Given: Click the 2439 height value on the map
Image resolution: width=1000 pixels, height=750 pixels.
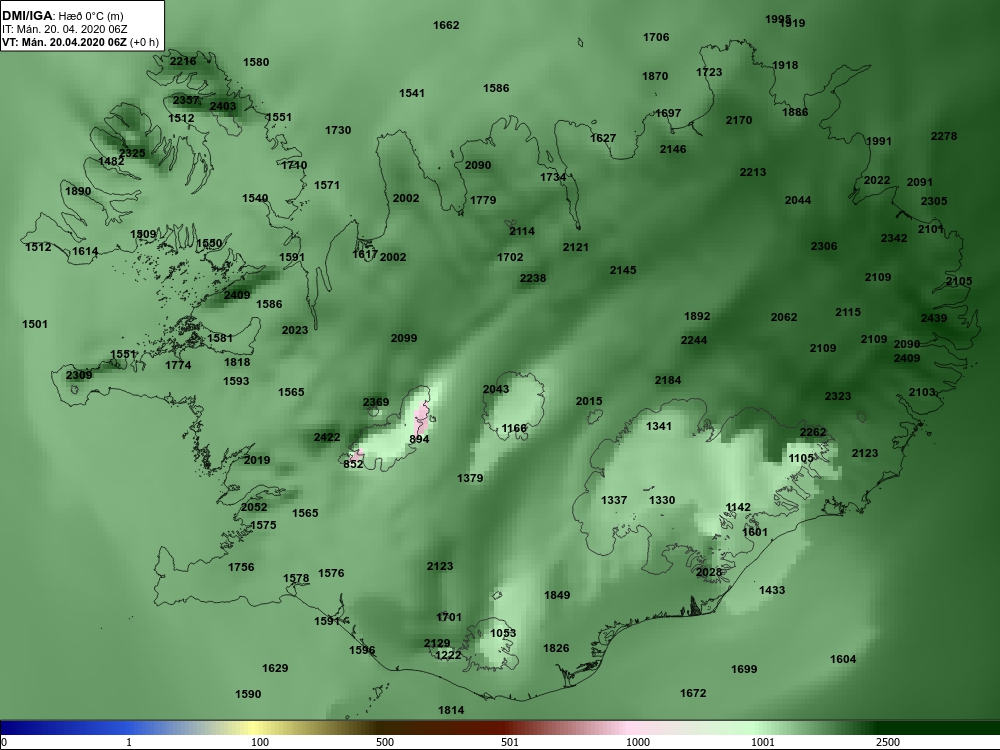Looking at the screenshot, I should [x=934, y=318].
